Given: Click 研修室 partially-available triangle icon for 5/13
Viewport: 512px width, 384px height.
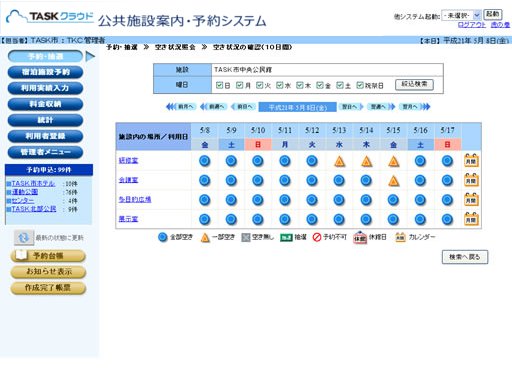Looking at the screenshot, I should pyautogui.click(x=339, y=161).
